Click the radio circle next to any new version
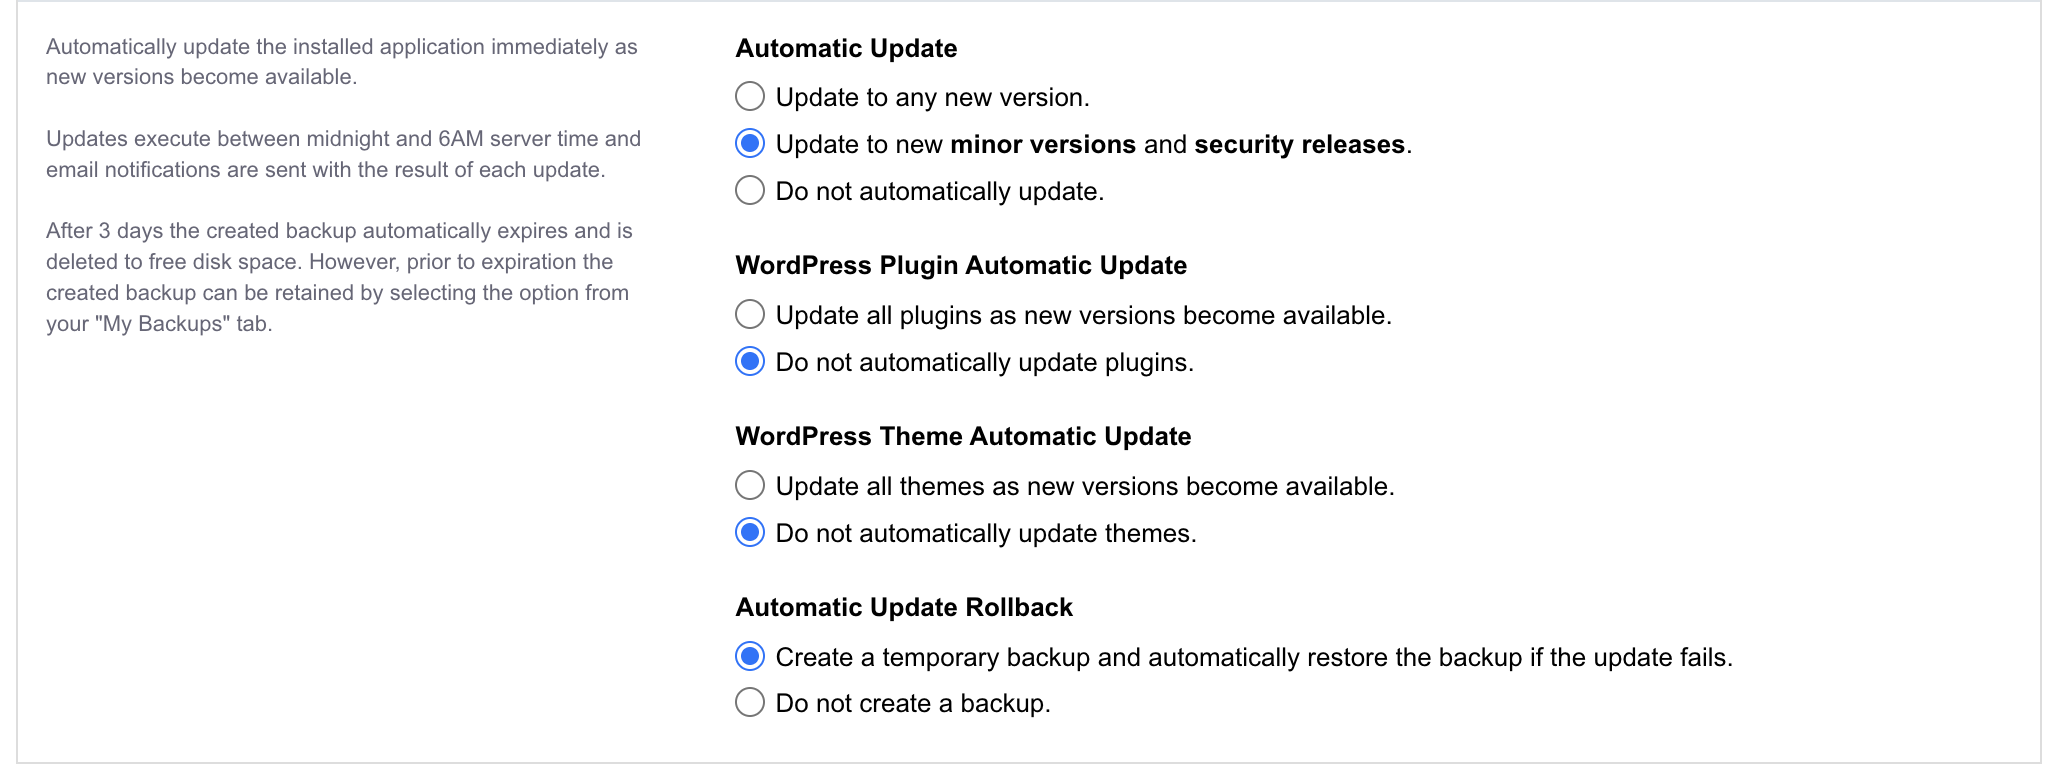Screen dimensions: 2058x764 pyautogui.click(x=749, y=96)
